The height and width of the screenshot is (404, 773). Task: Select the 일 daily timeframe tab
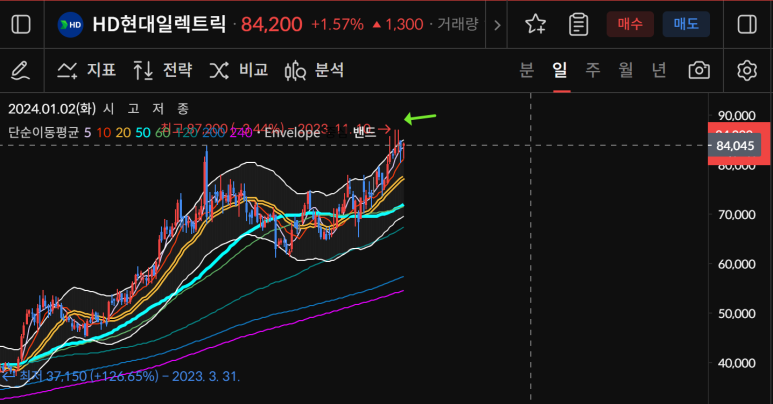(x=560, y=70)
